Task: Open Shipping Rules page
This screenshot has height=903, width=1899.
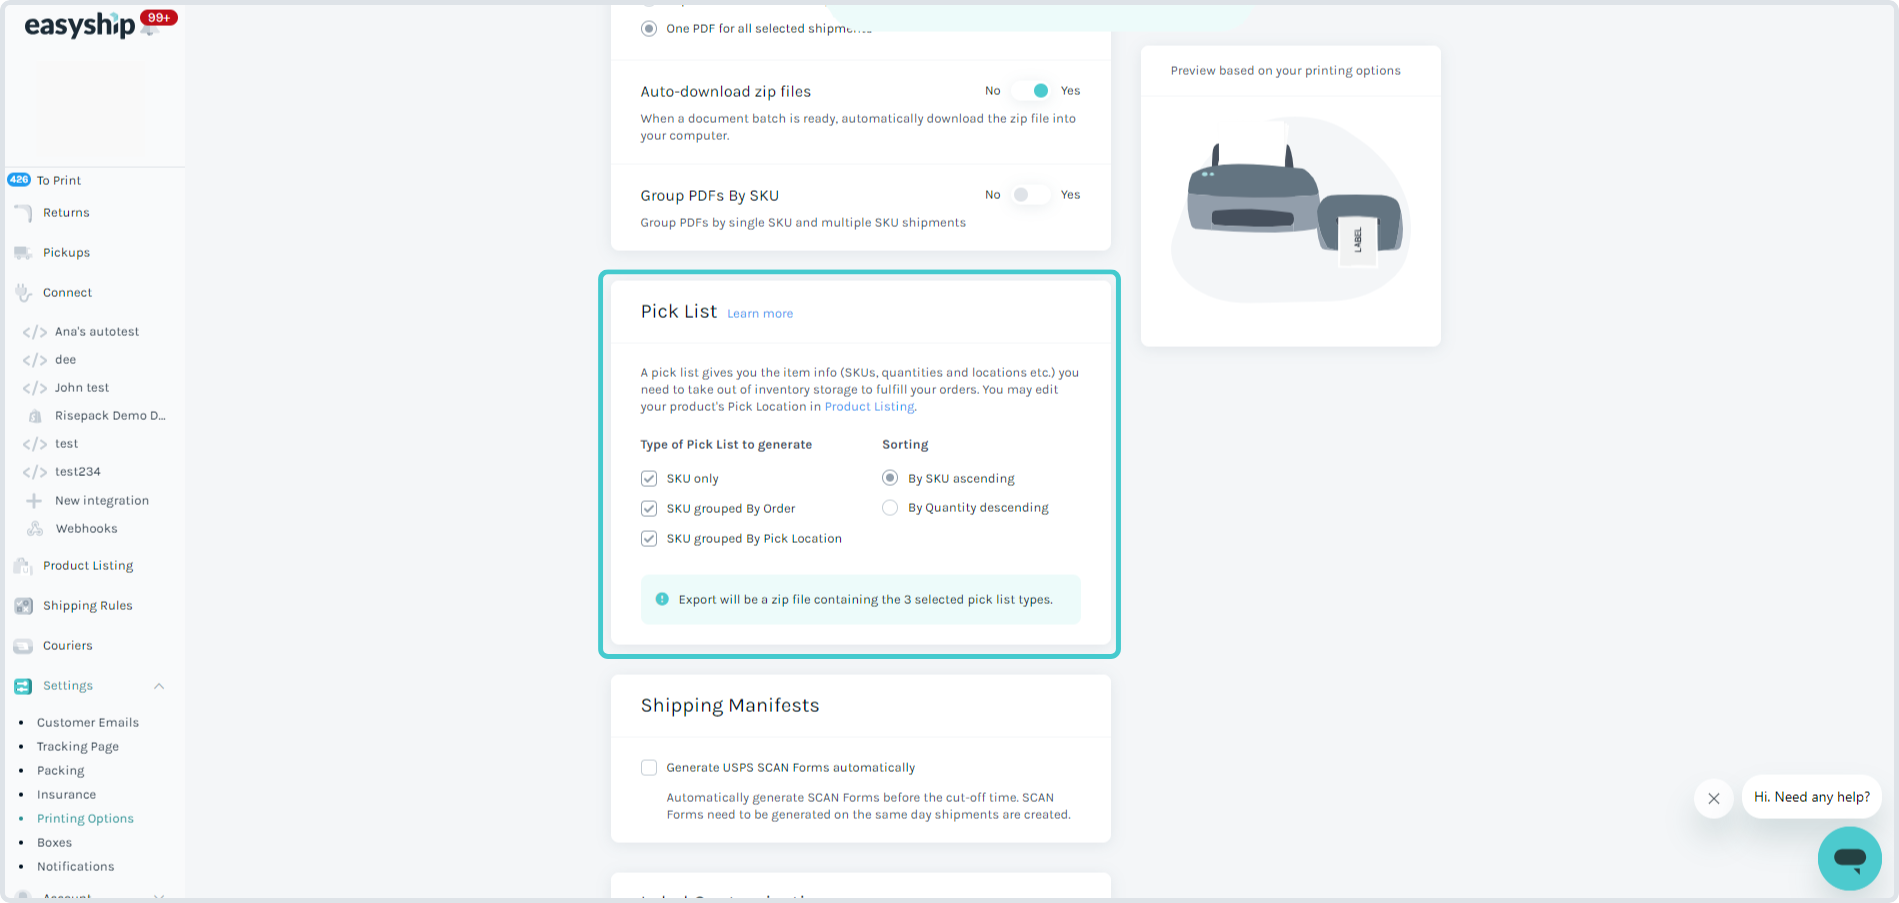Action: 88,606
